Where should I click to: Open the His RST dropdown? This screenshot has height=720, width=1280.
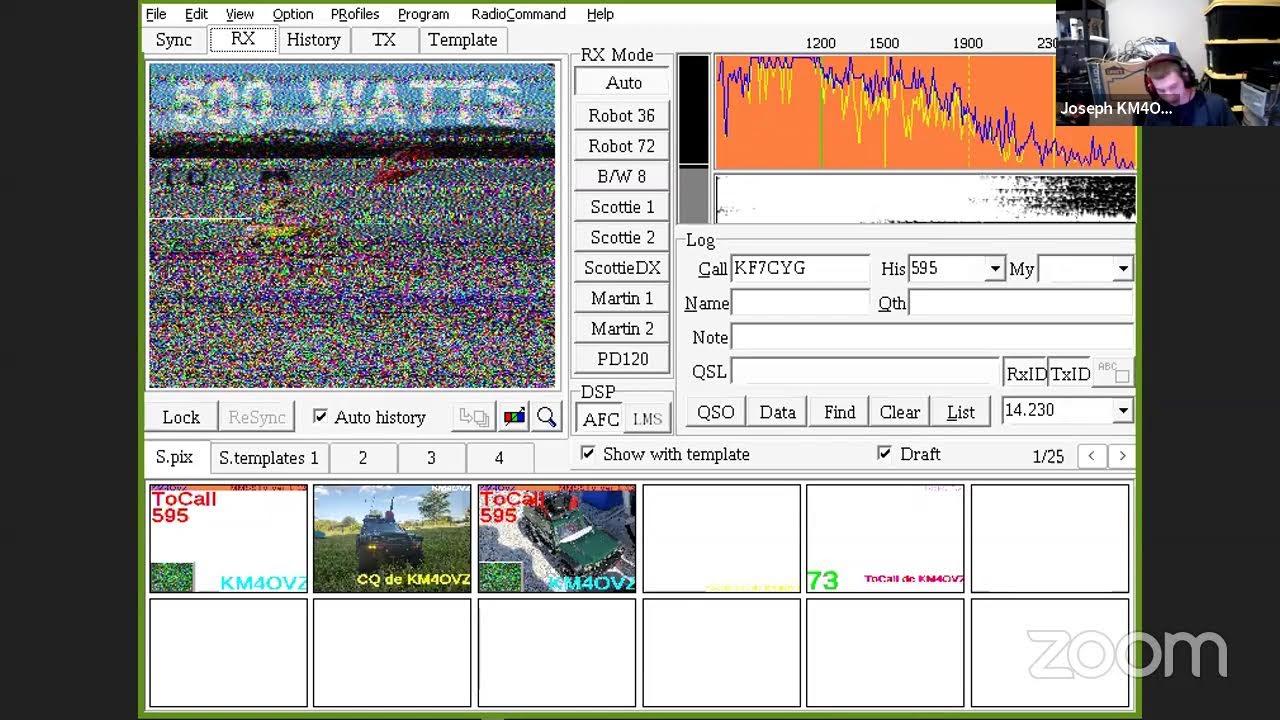coord(994,269)
